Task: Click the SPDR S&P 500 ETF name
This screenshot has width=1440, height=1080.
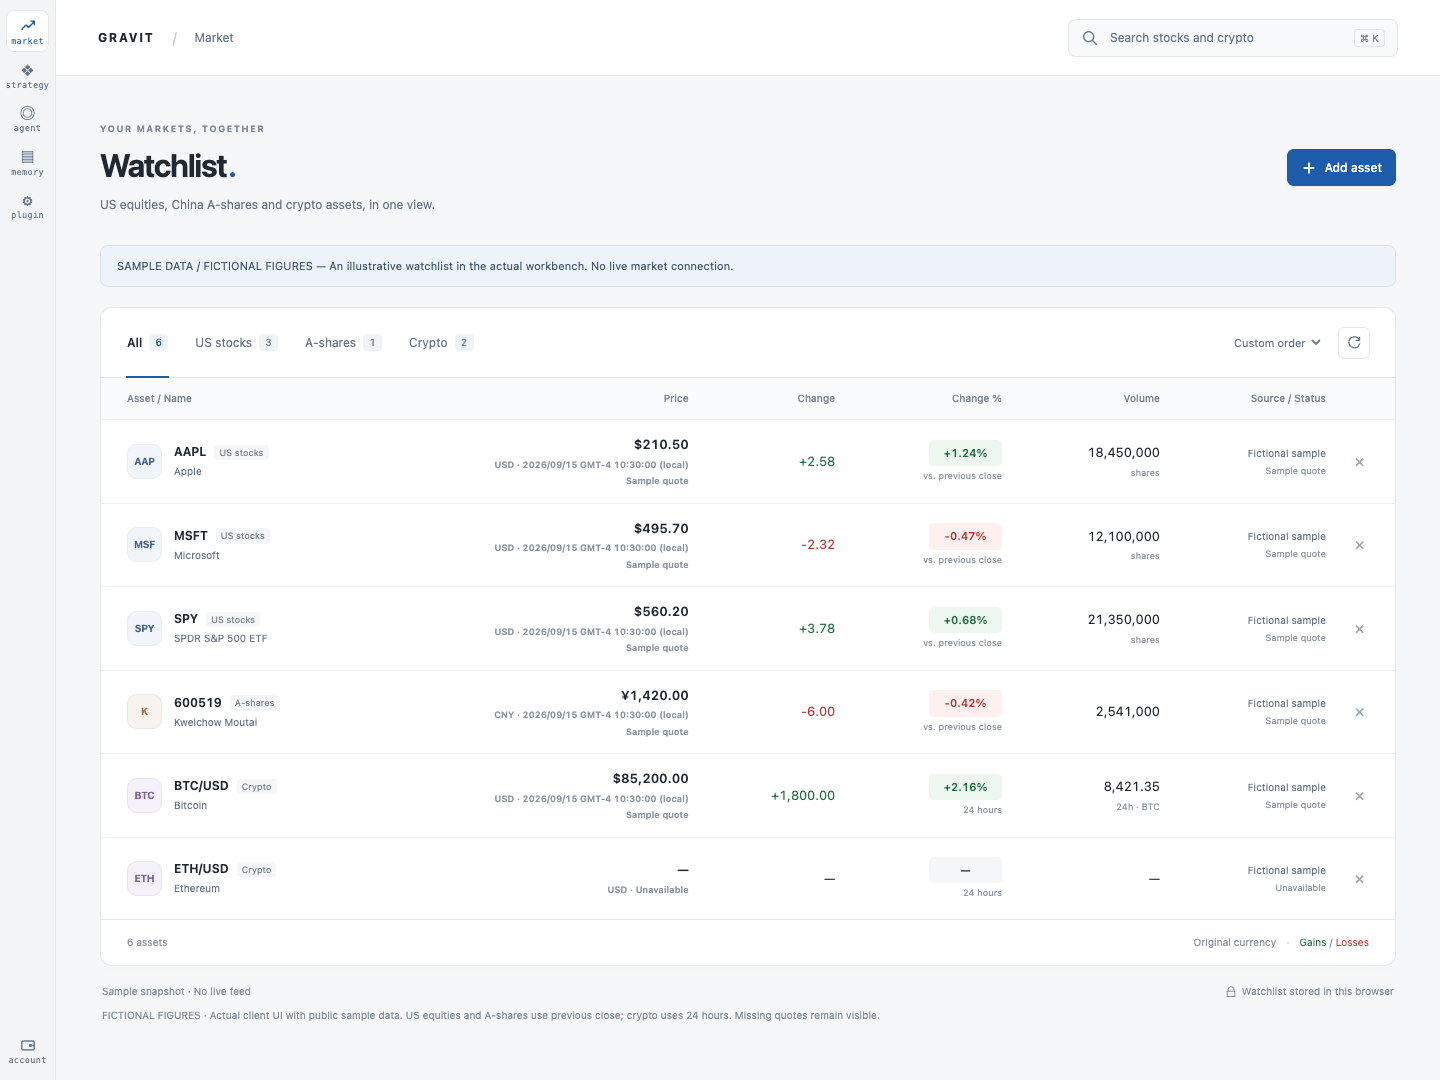Action: (221, 639)
